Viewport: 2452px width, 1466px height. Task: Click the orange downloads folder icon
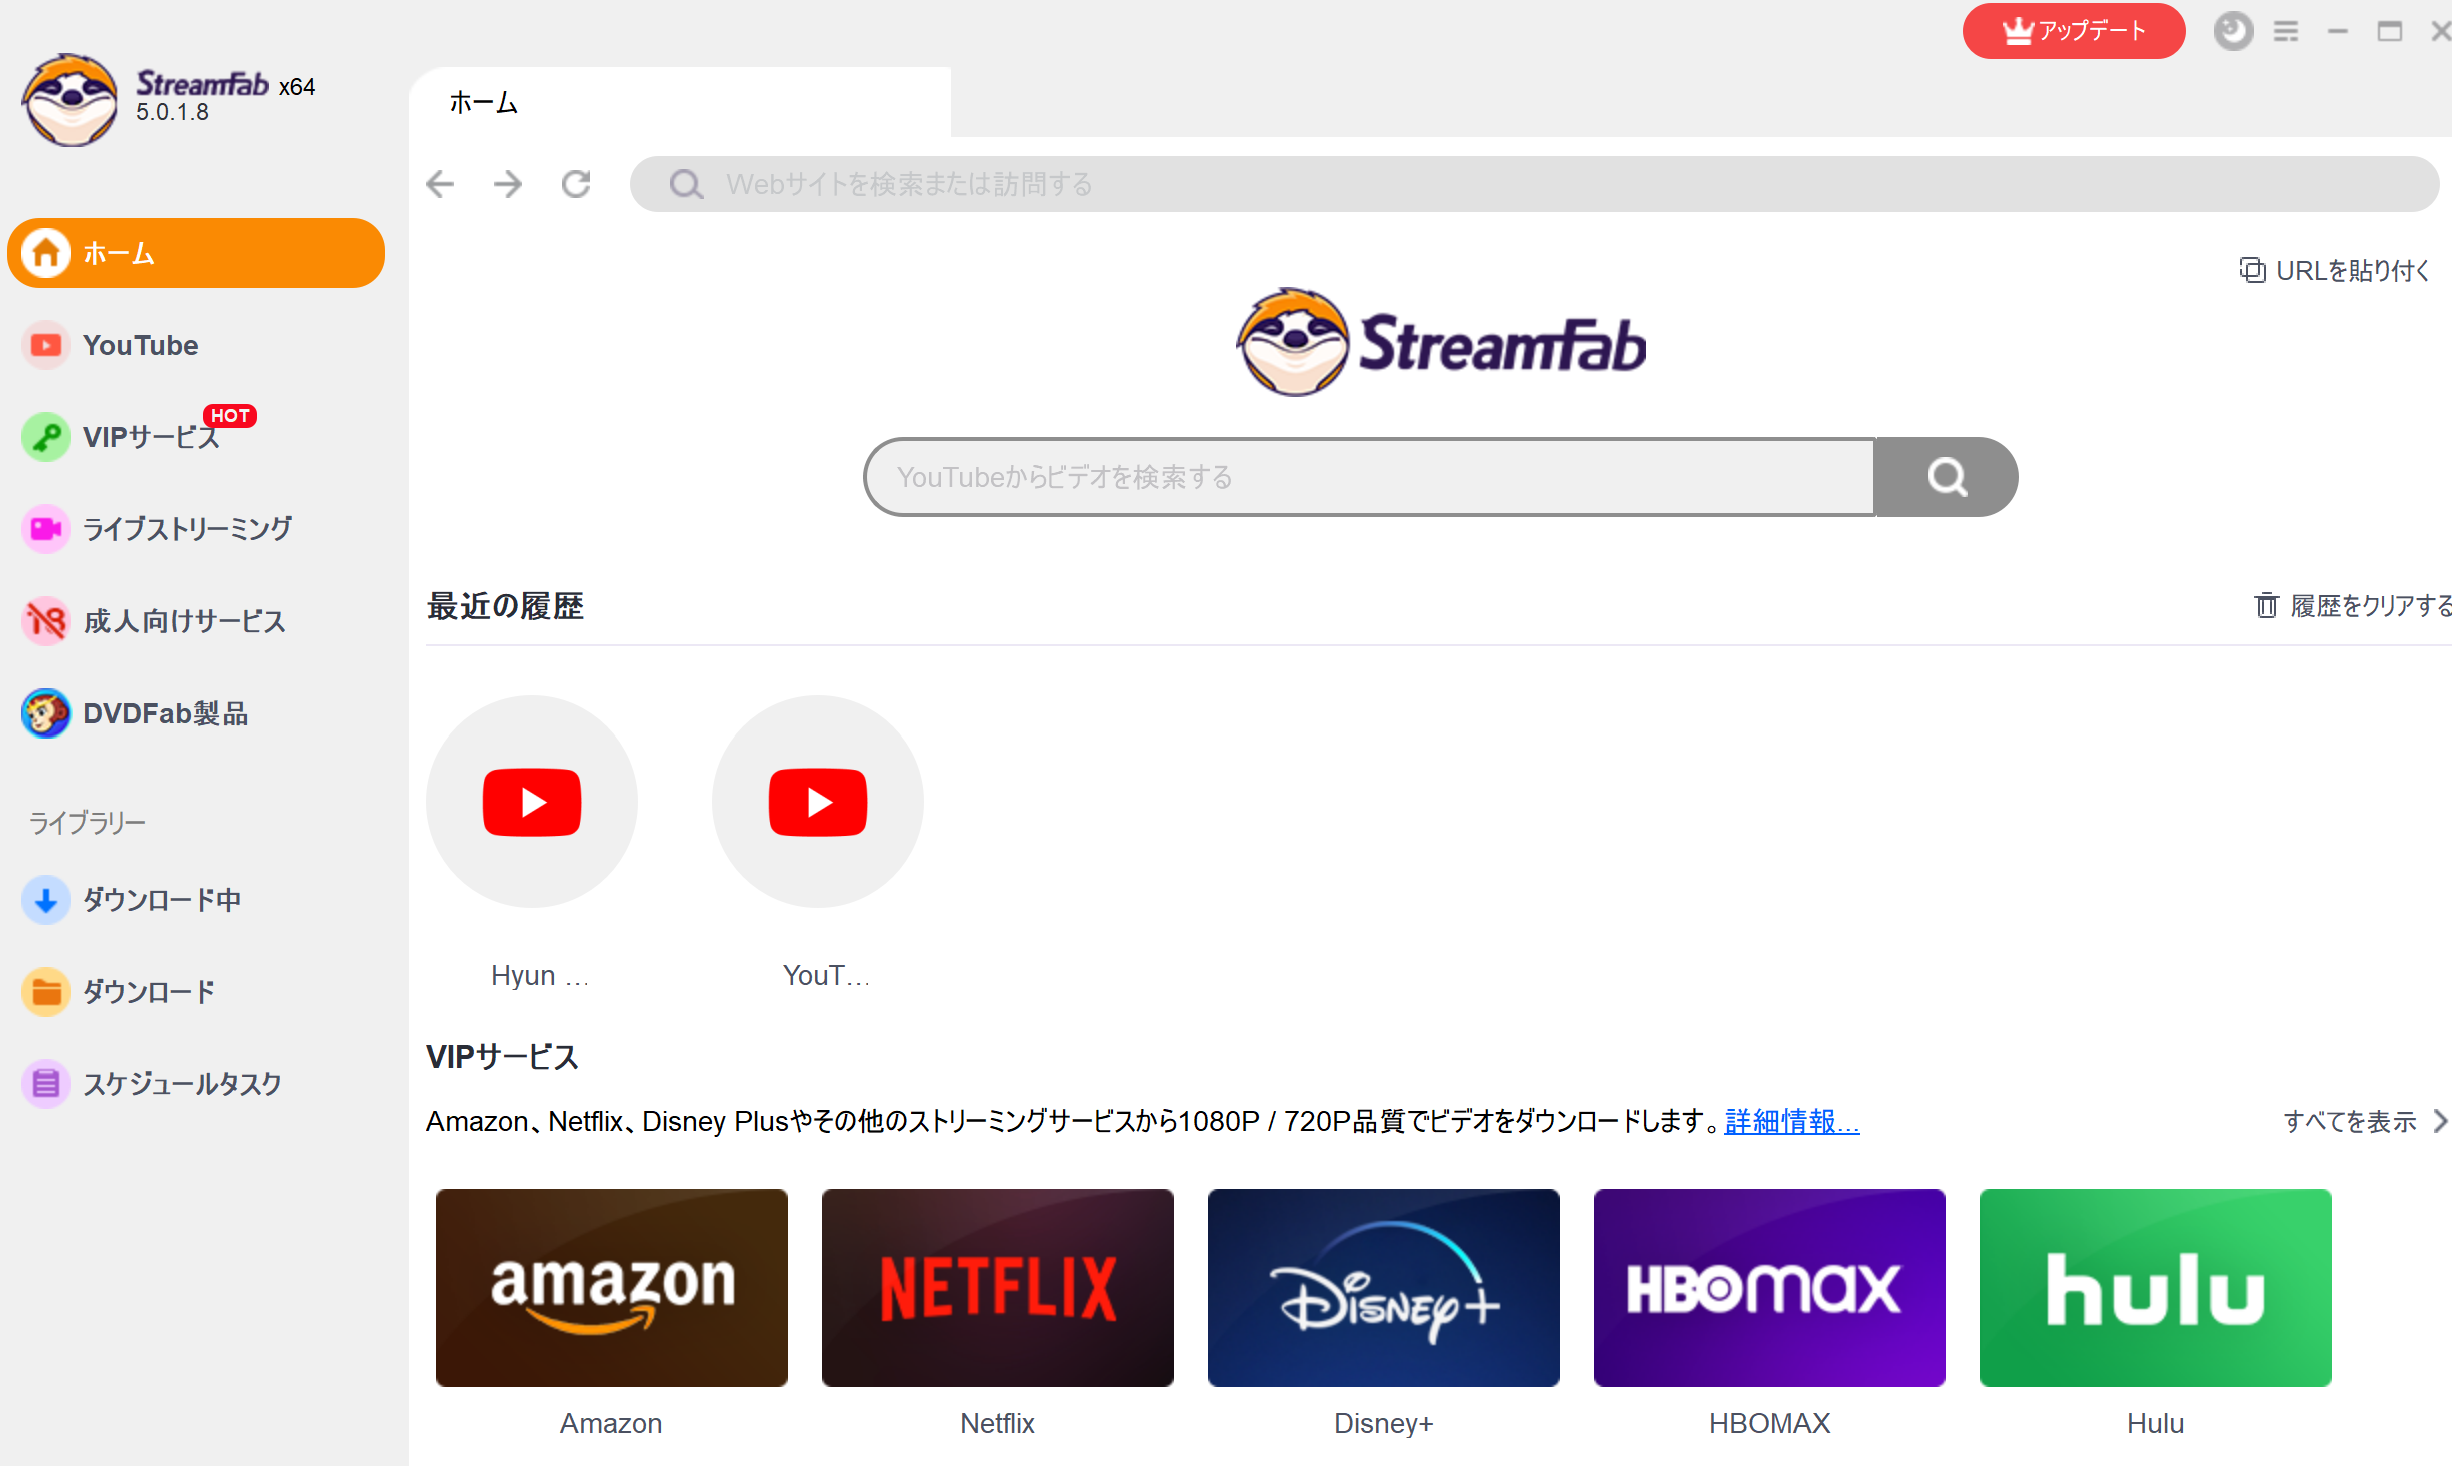point(46,992)
